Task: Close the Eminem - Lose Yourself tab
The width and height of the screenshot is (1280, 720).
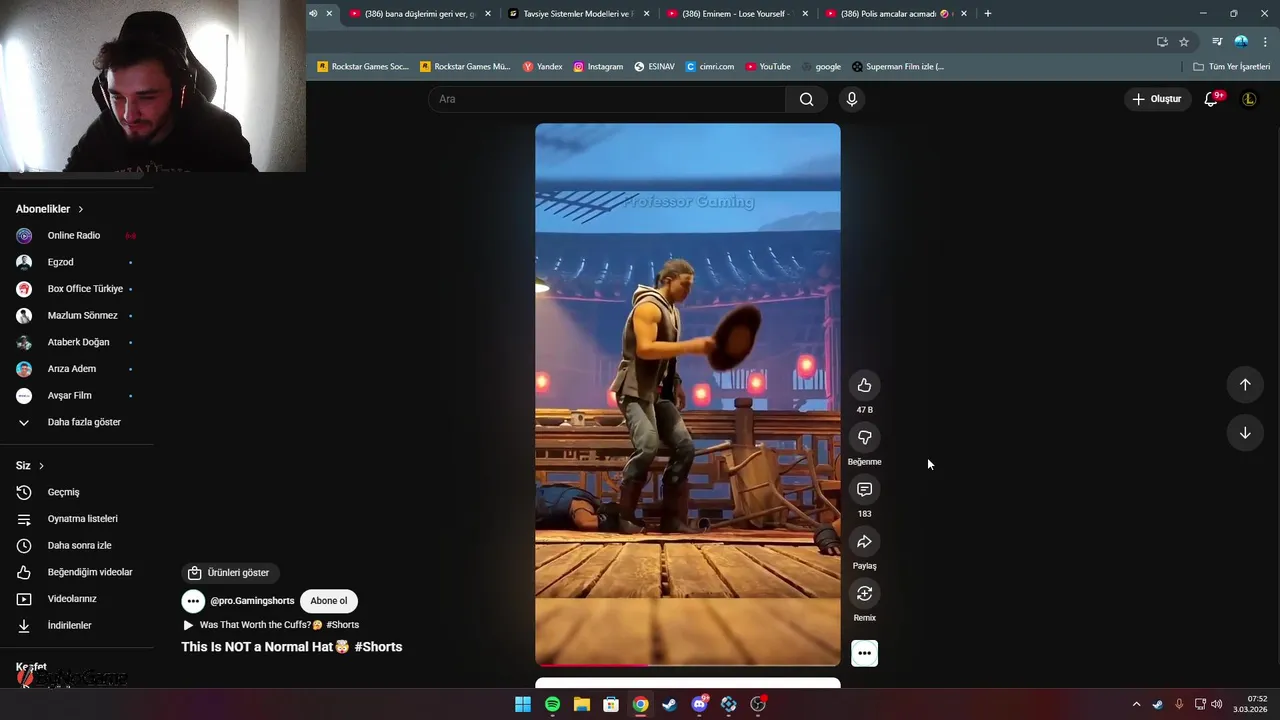Action: (x=805, y=14)
